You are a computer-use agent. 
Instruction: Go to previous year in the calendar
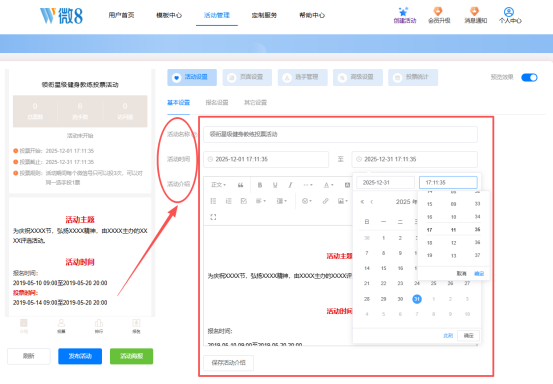click(x=362, y=202)
